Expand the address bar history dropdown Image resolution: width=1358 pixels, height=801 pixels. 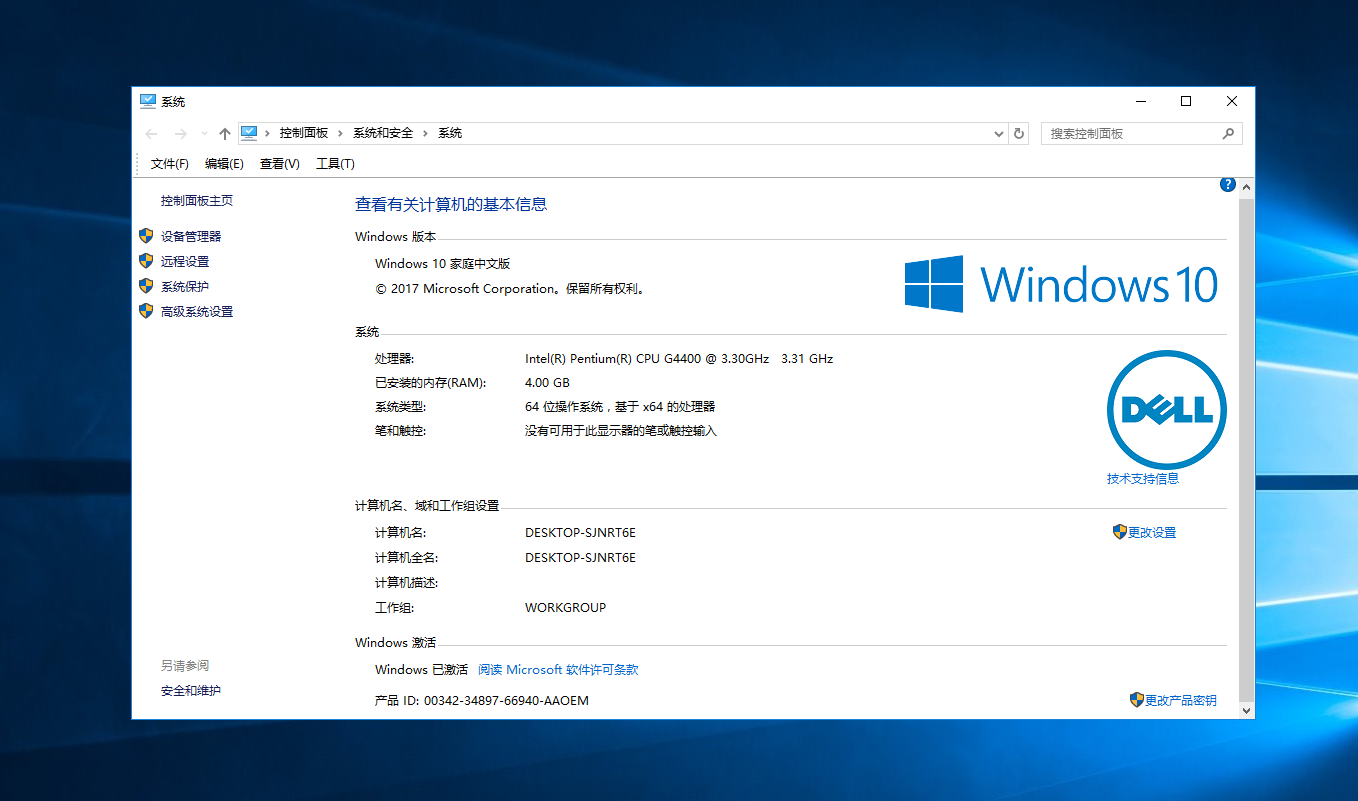tap(999, 133)
